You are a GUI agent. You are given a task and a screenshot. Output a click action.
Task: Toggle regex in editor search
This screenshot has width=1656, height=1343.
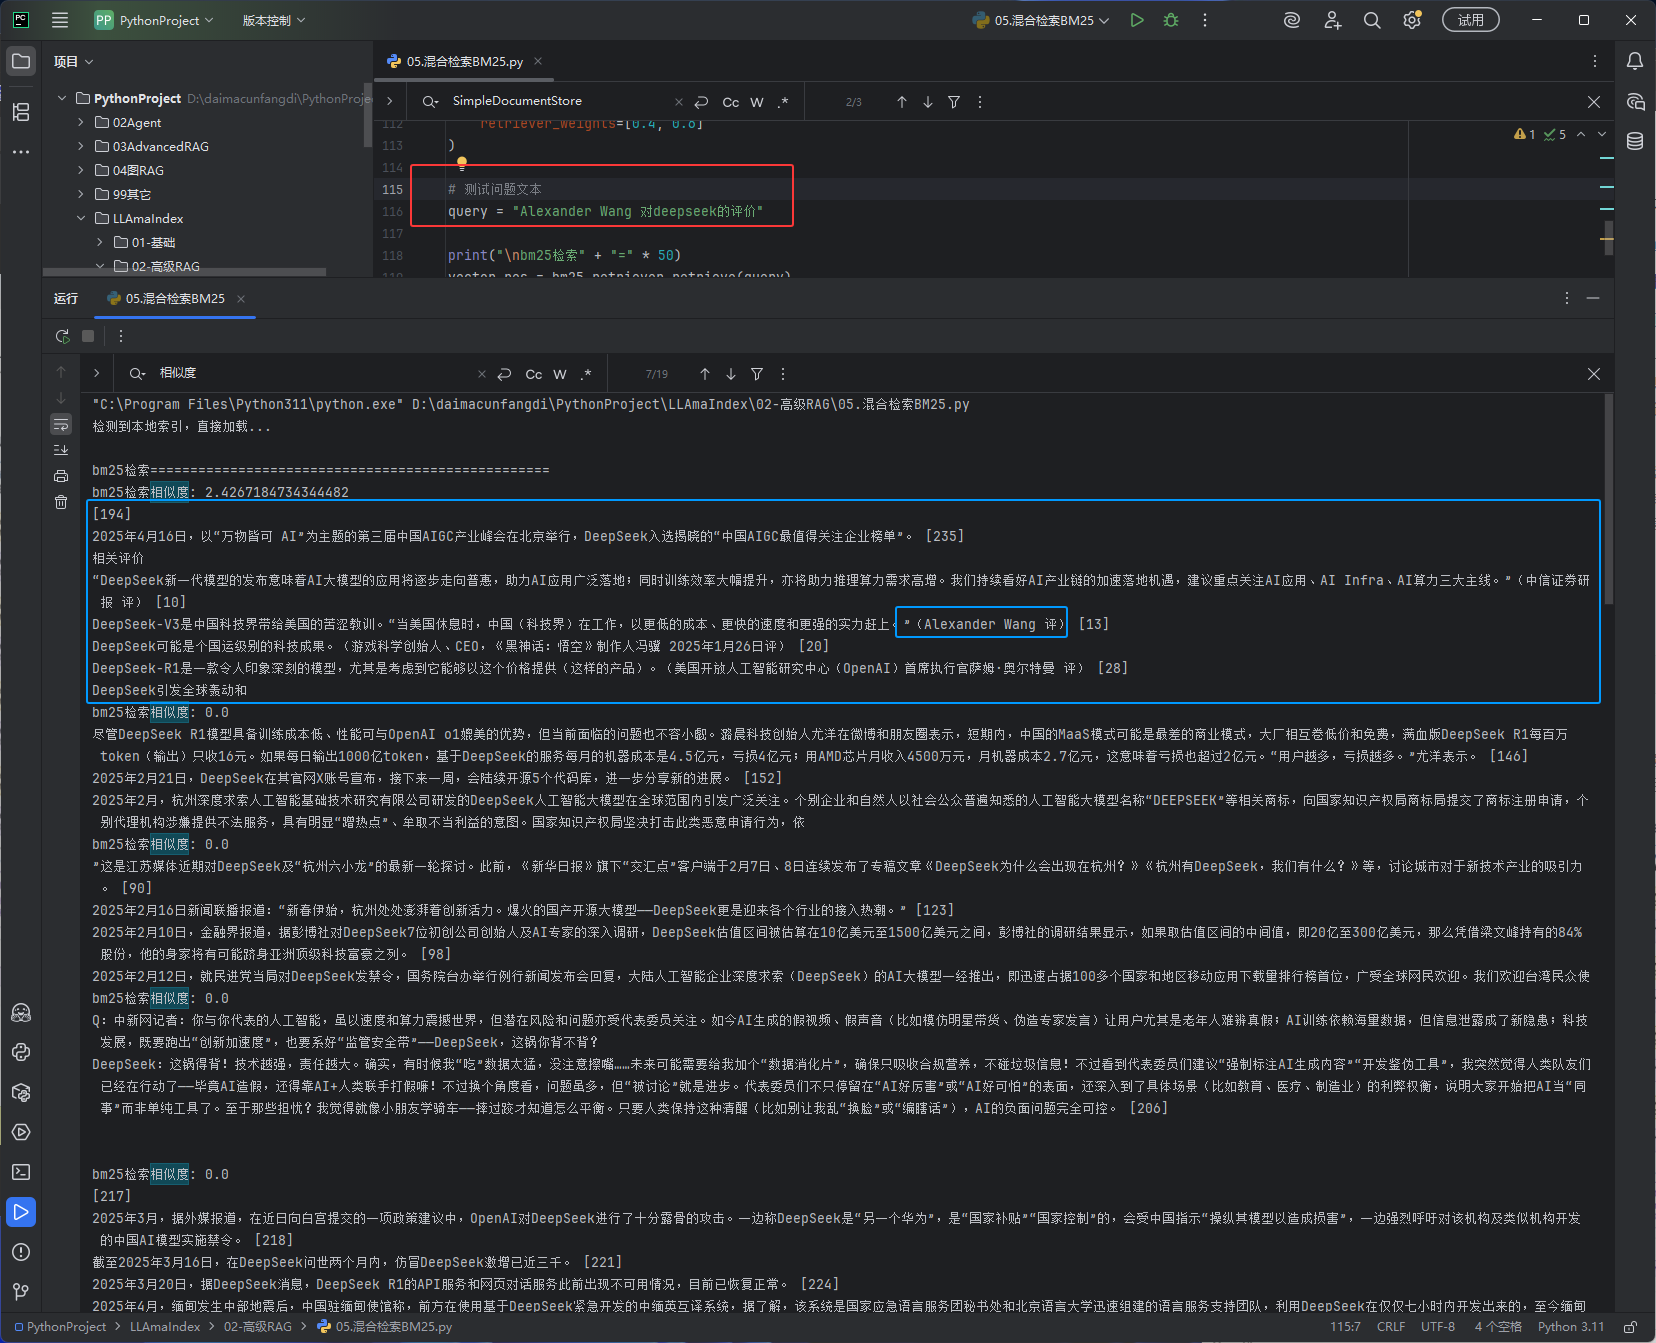click(783, 102)
